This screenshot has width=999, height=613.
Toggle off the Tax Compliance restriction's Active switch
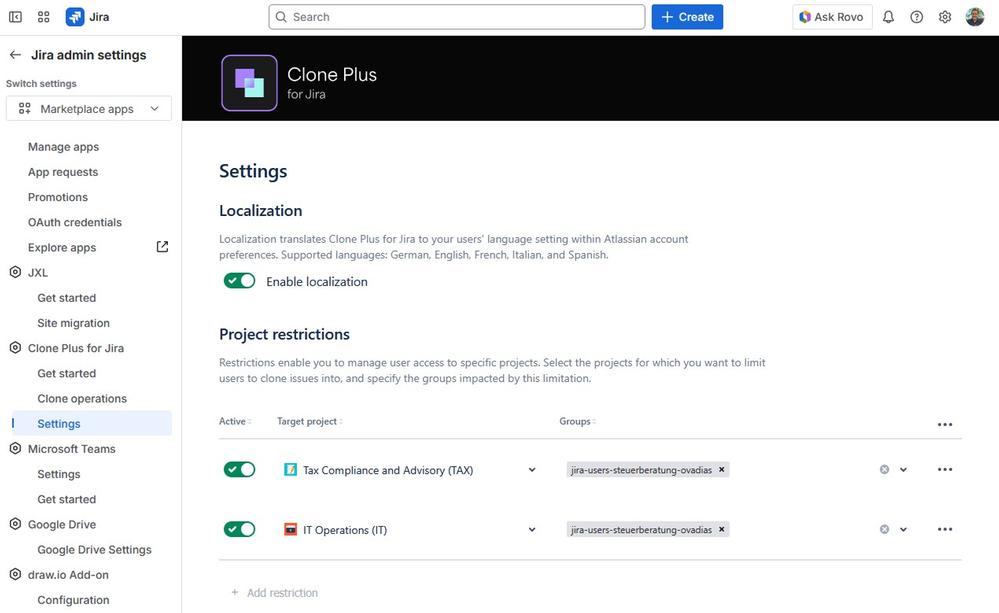coord(239,468)
